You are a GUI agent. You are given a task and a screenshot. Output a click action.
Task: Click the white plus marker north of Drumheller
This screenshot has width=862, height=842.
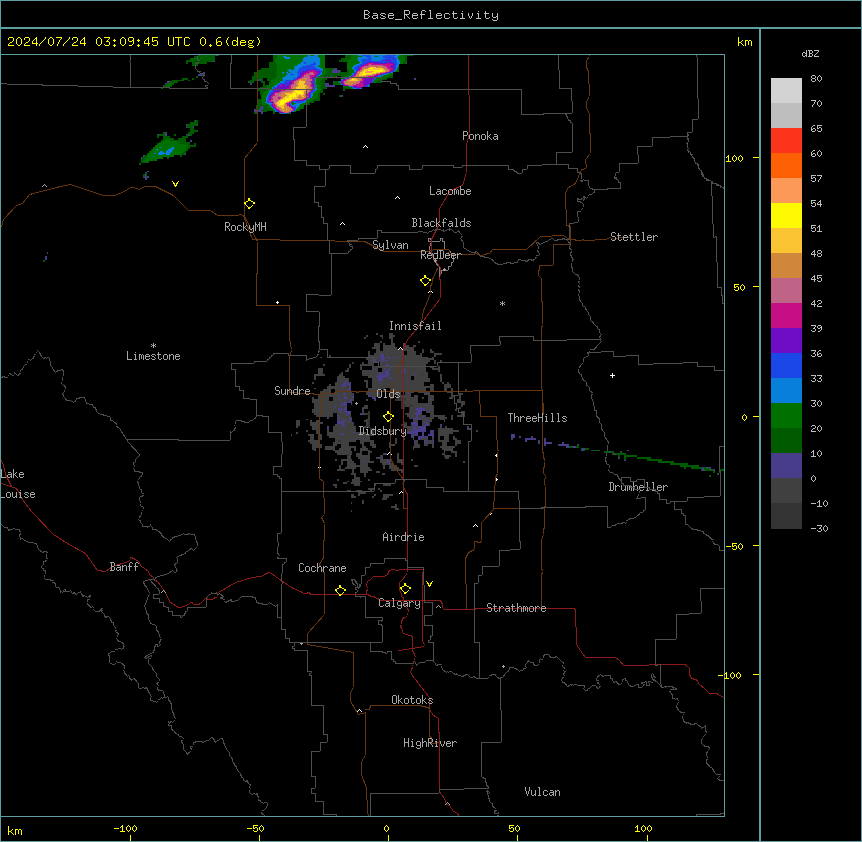coord(612,375)
